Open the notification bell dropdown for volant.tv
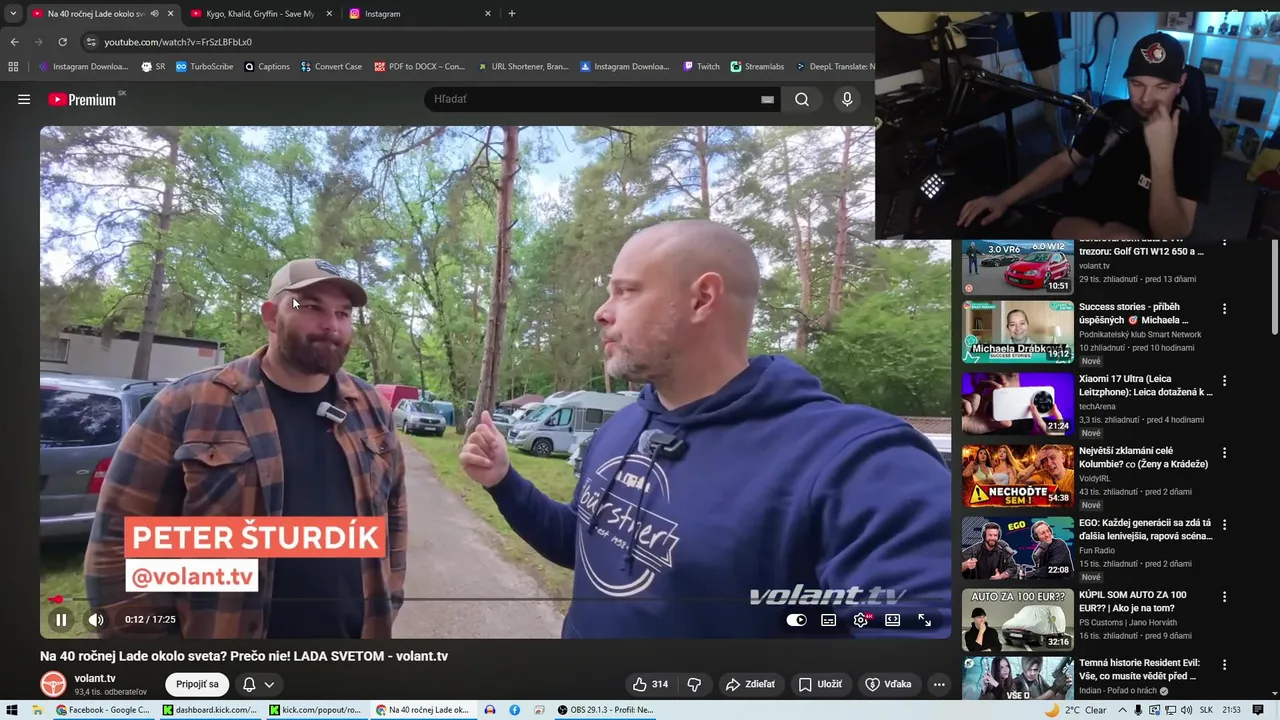Image resolution: width=1280 pixels, height=720 pixels. (x=258, y=684)
